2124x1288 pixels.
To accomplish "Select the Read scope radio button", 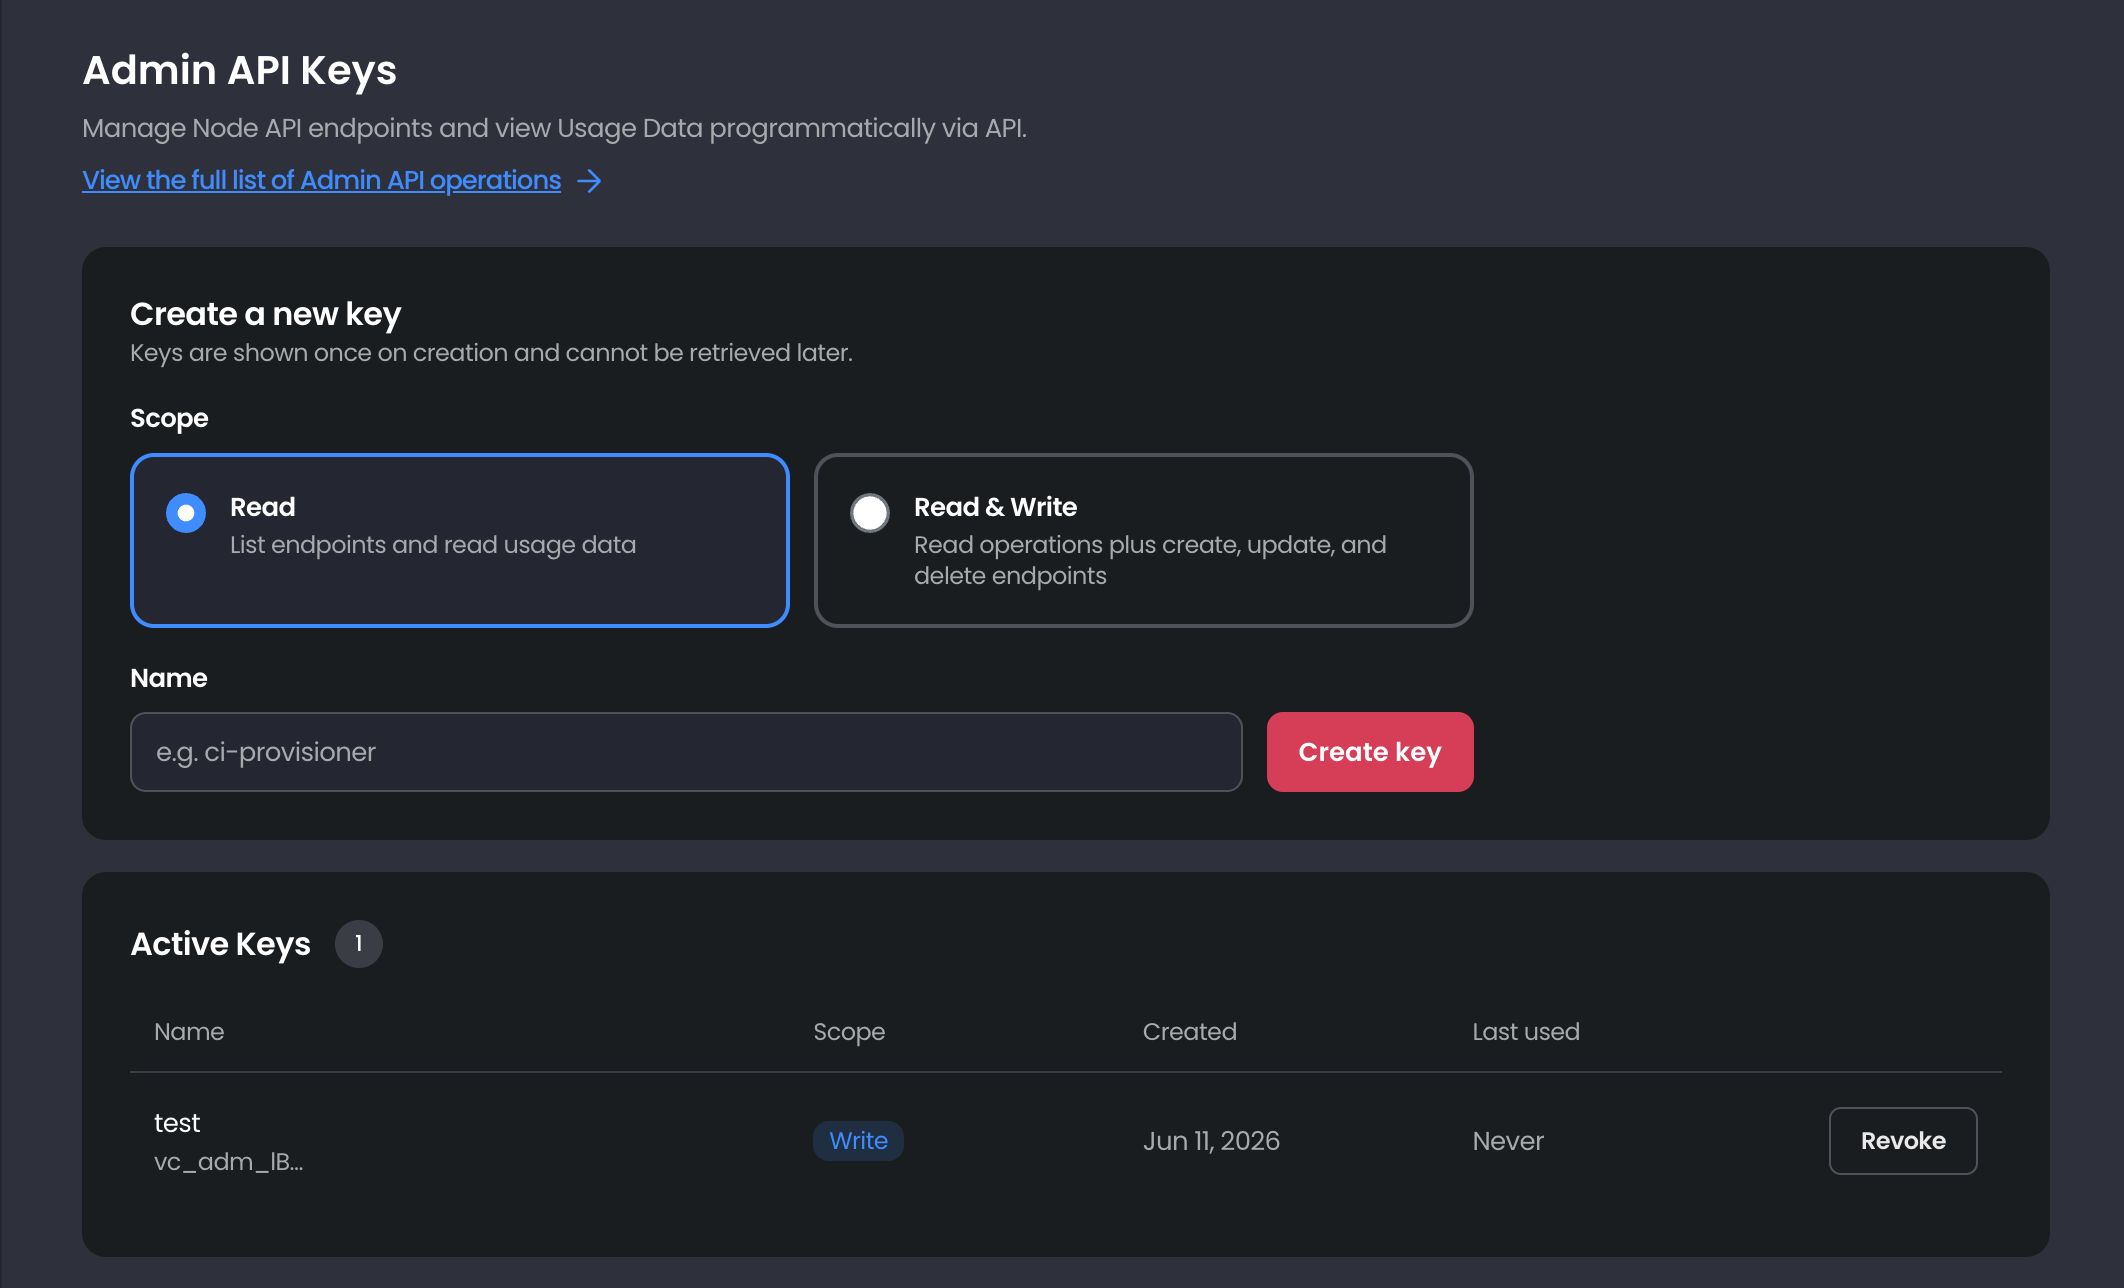I will pos(186,513).
